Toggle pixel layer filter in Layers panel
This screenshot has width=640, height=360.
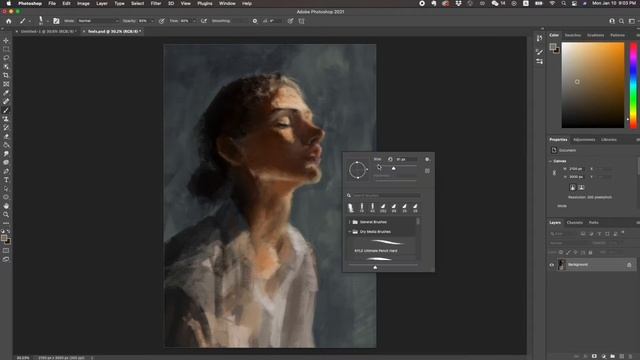tap(583, 234)
